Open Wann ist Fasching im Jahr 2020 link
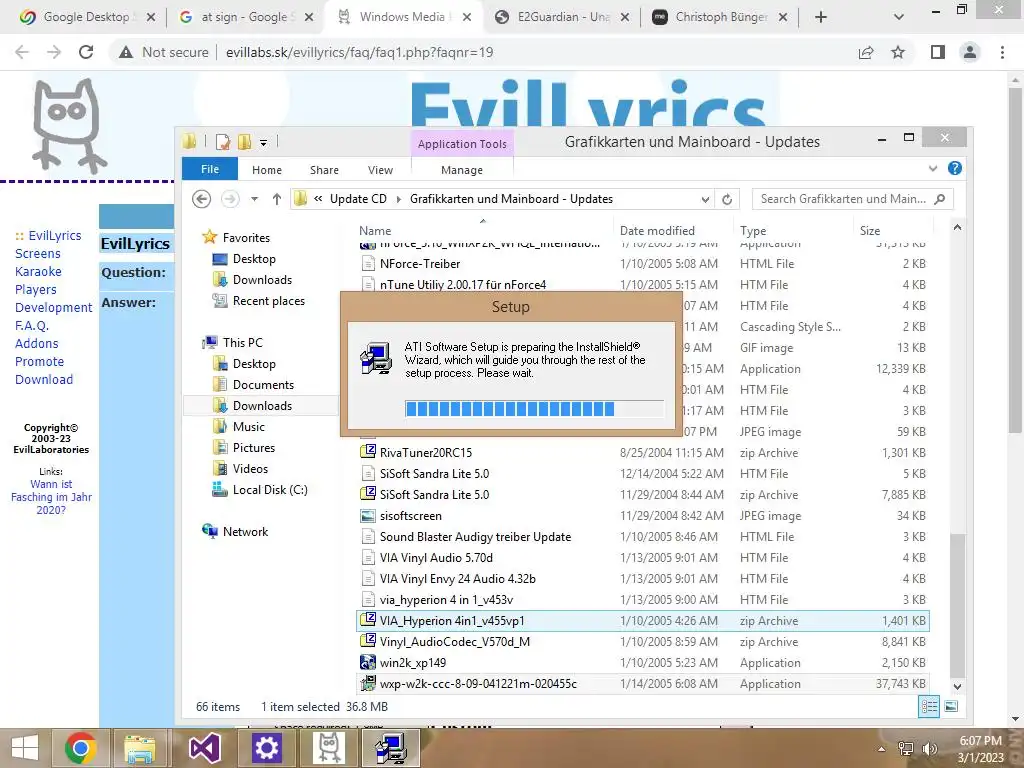1024x768 pixels. point(51,497)
